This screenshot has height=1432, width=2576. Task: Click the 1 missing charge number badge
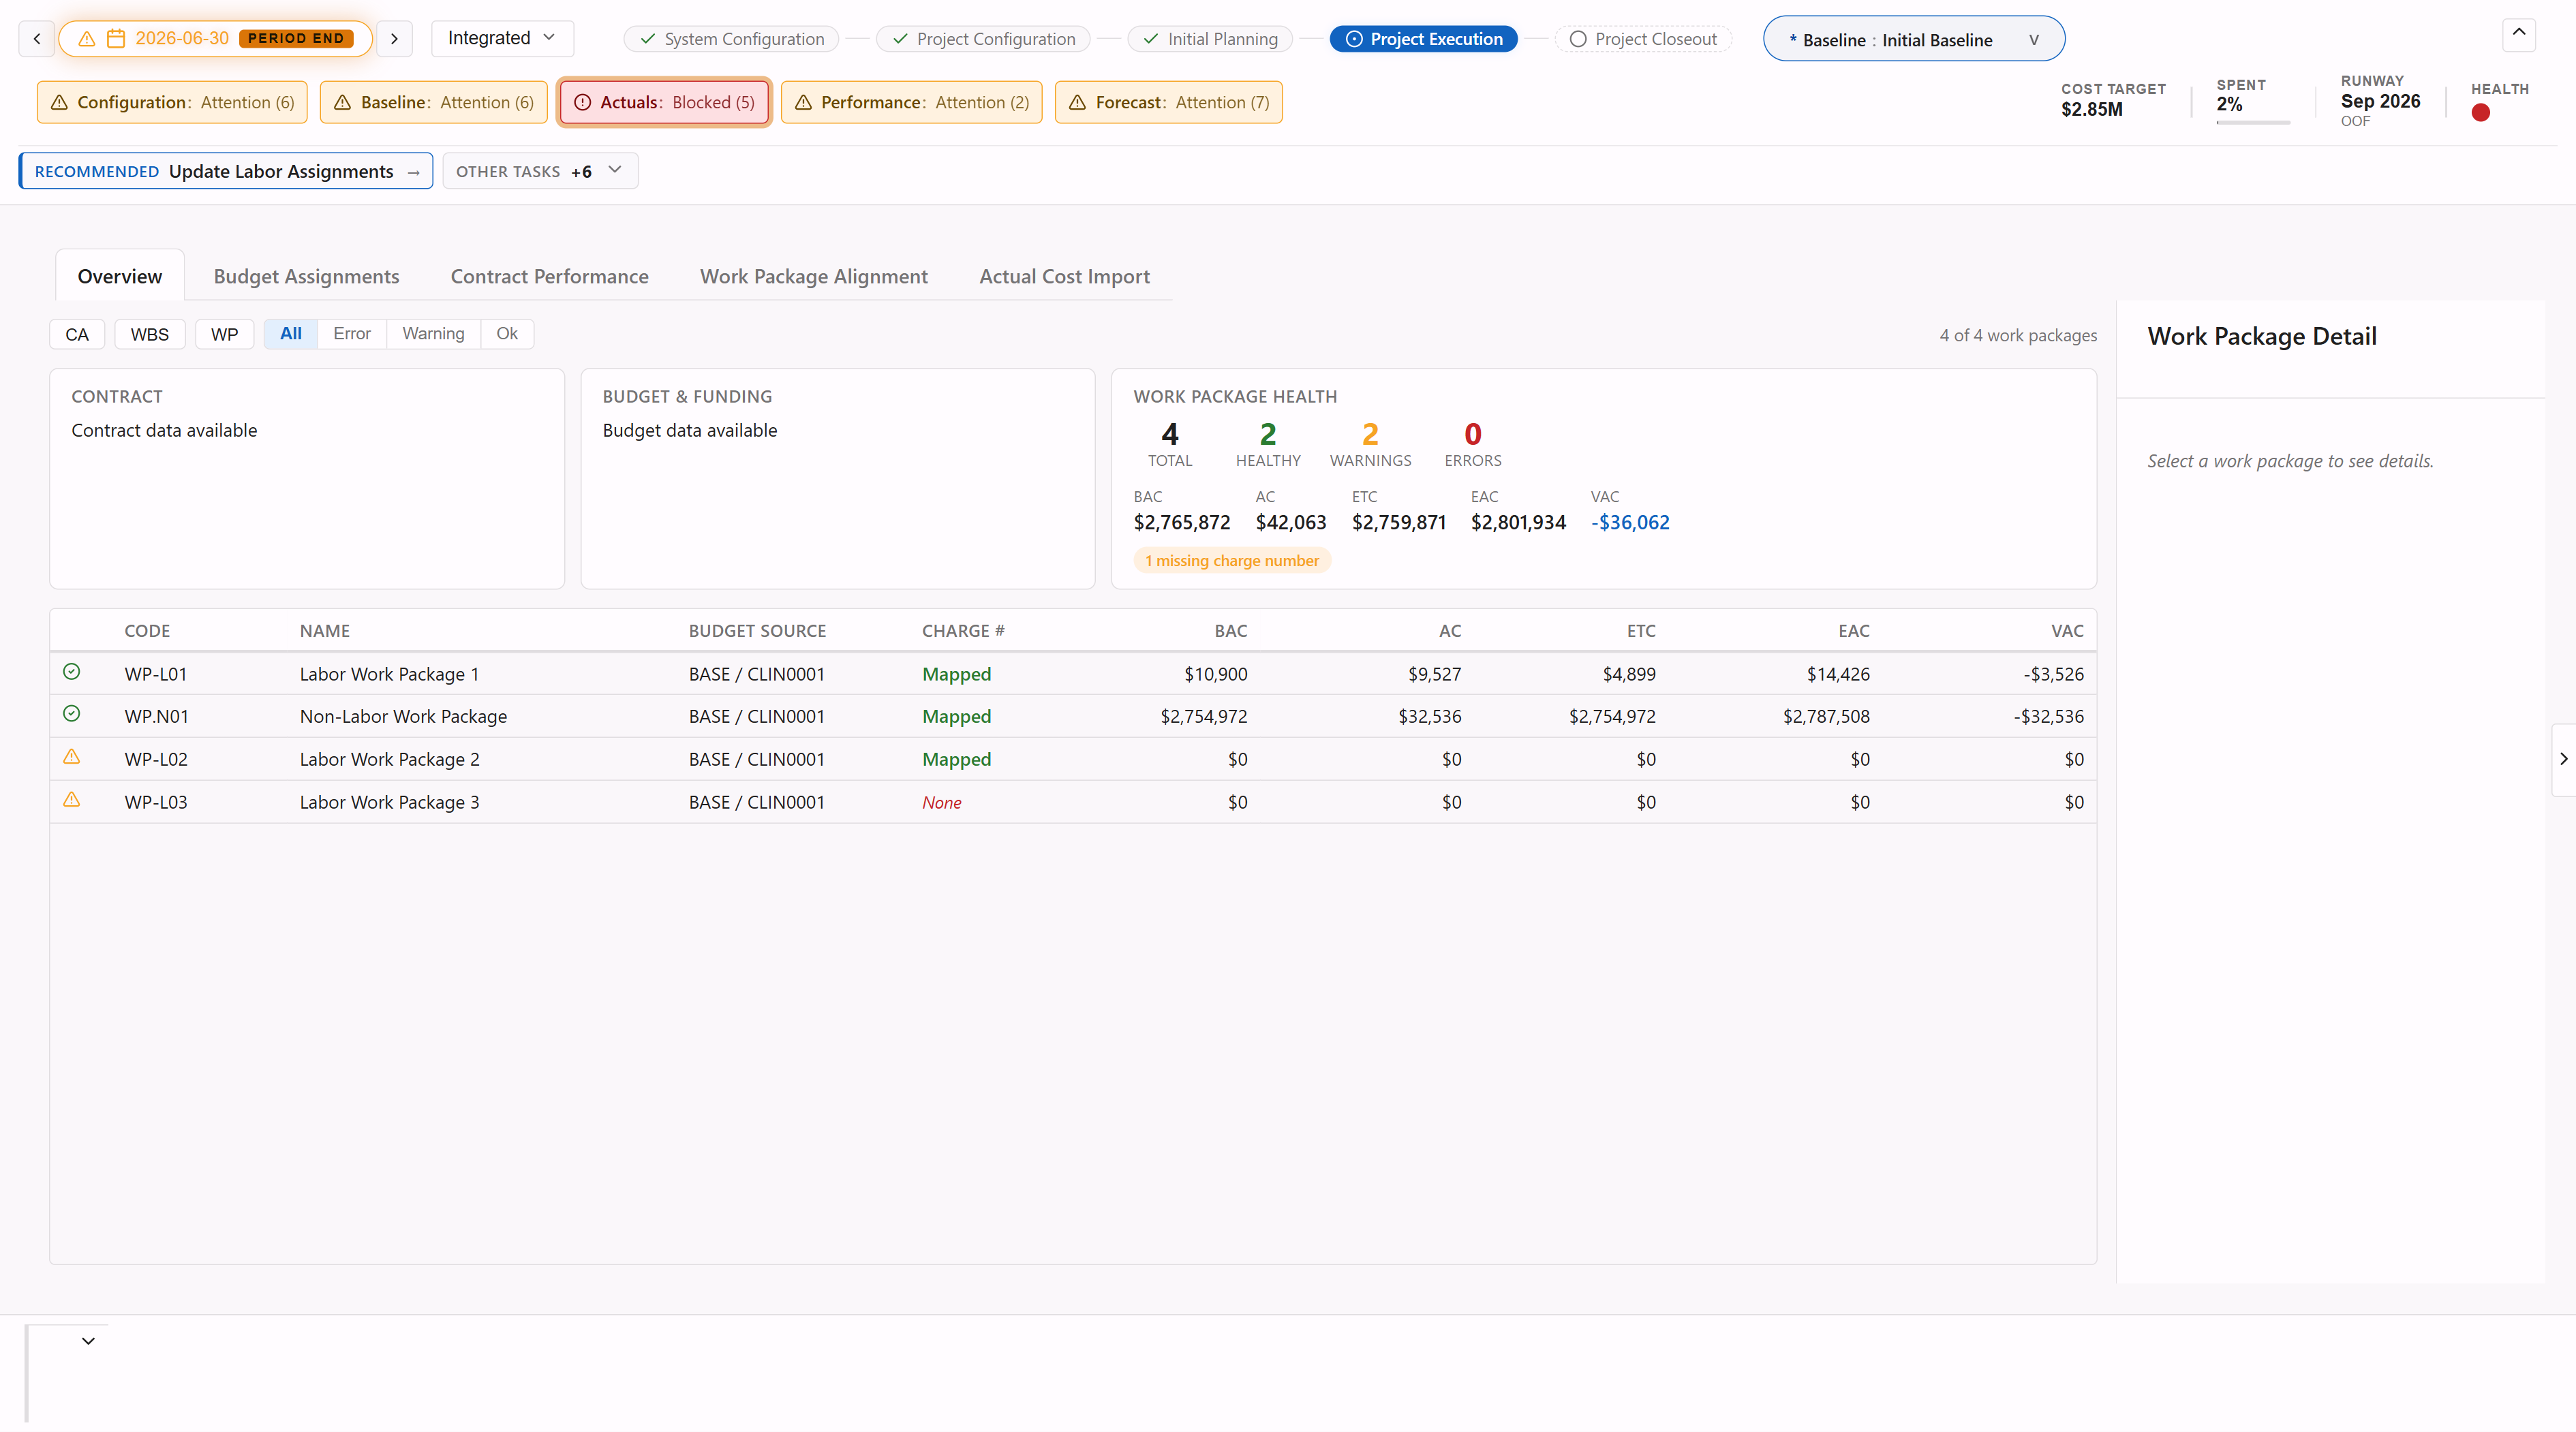[1232, 561]
